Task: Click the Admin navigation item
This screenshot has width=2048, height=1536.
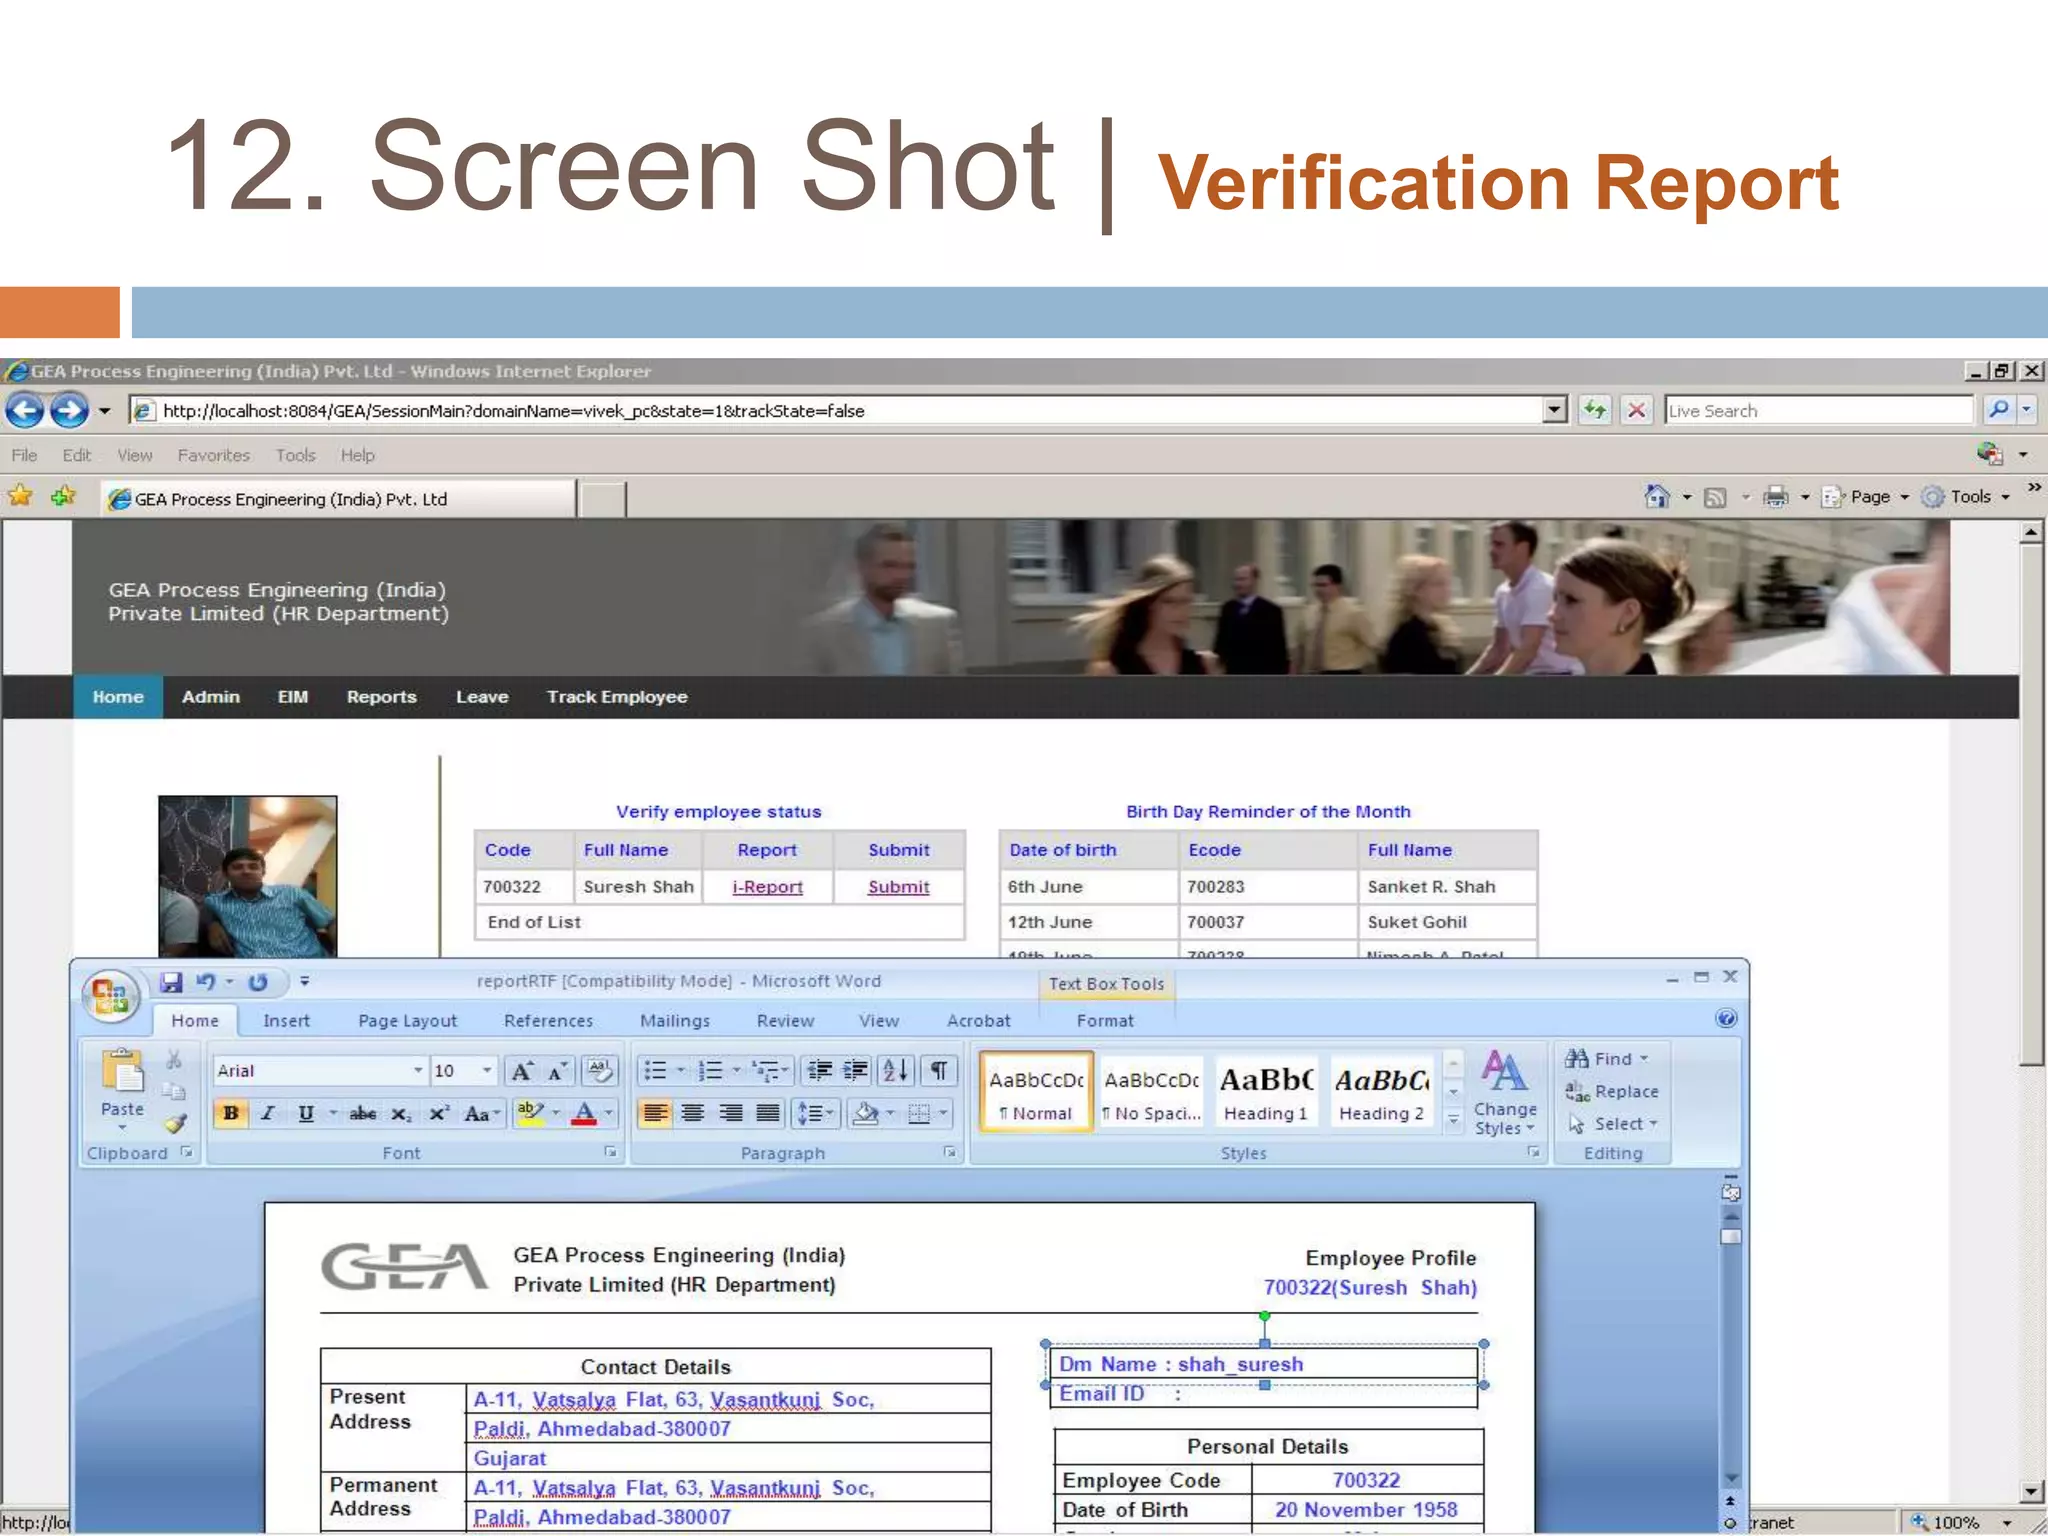Action: (211, 697)
